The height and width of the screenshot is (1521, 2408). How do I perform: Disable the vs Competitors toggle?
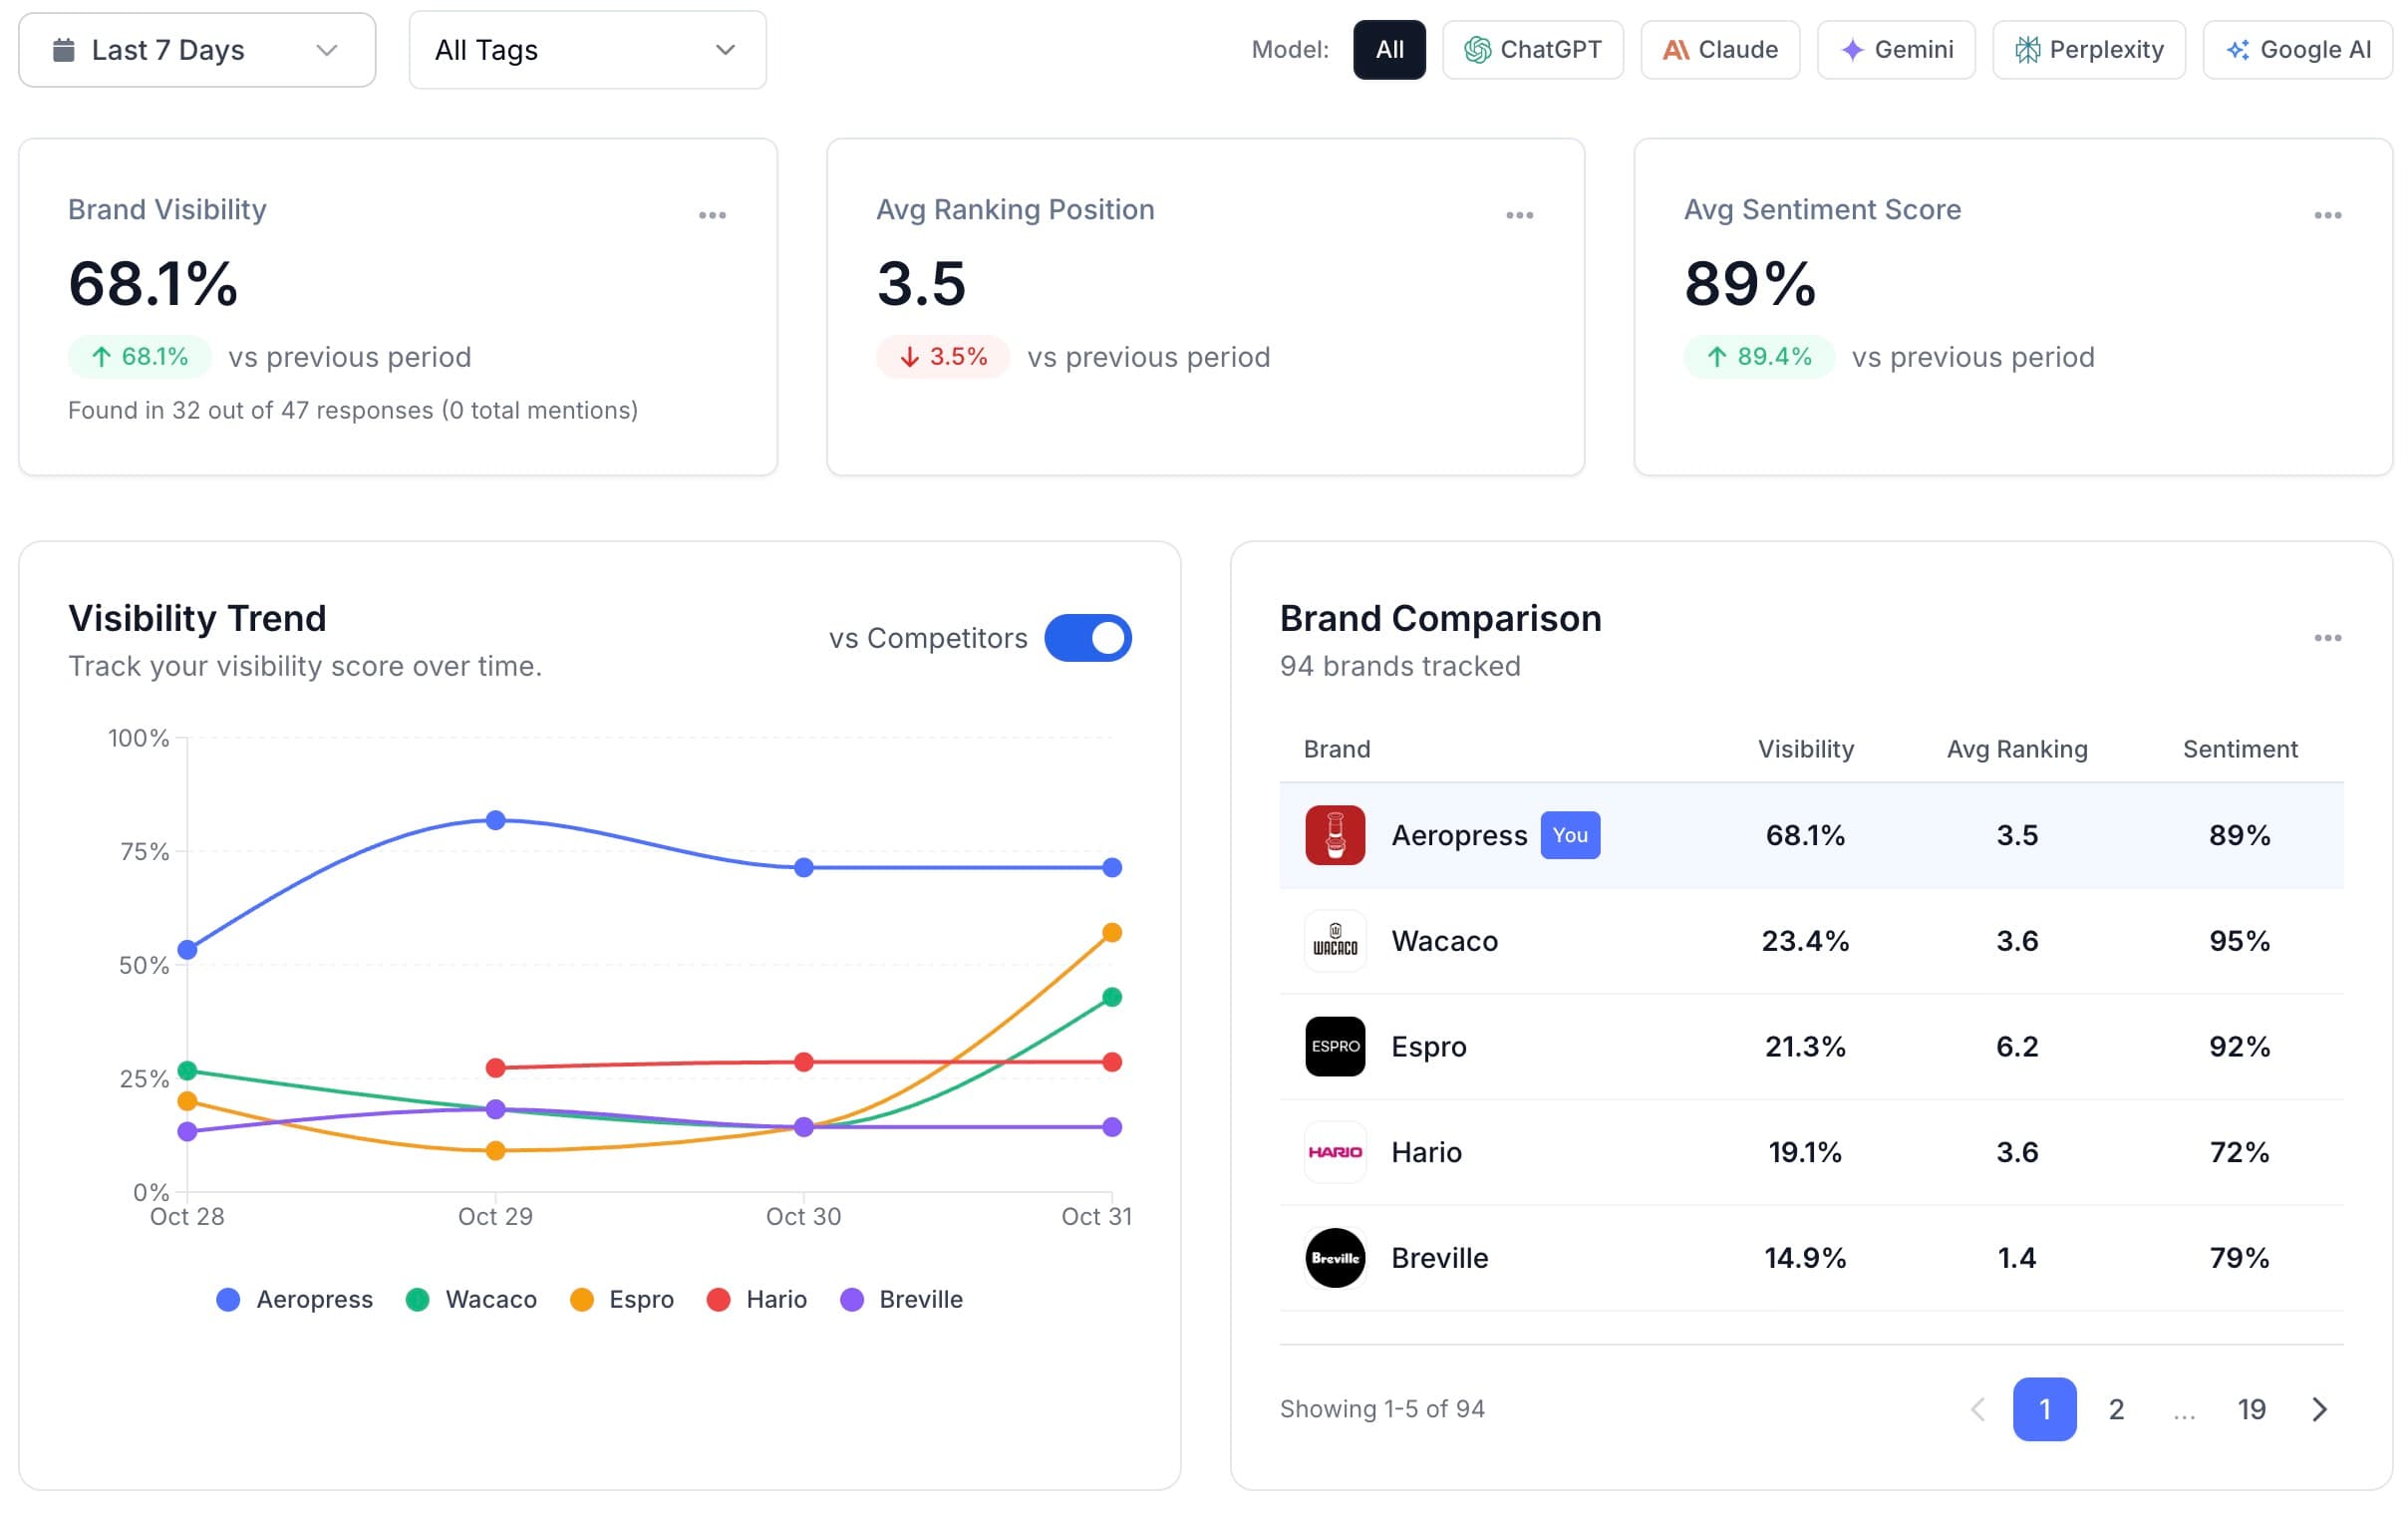point(1088,638)
